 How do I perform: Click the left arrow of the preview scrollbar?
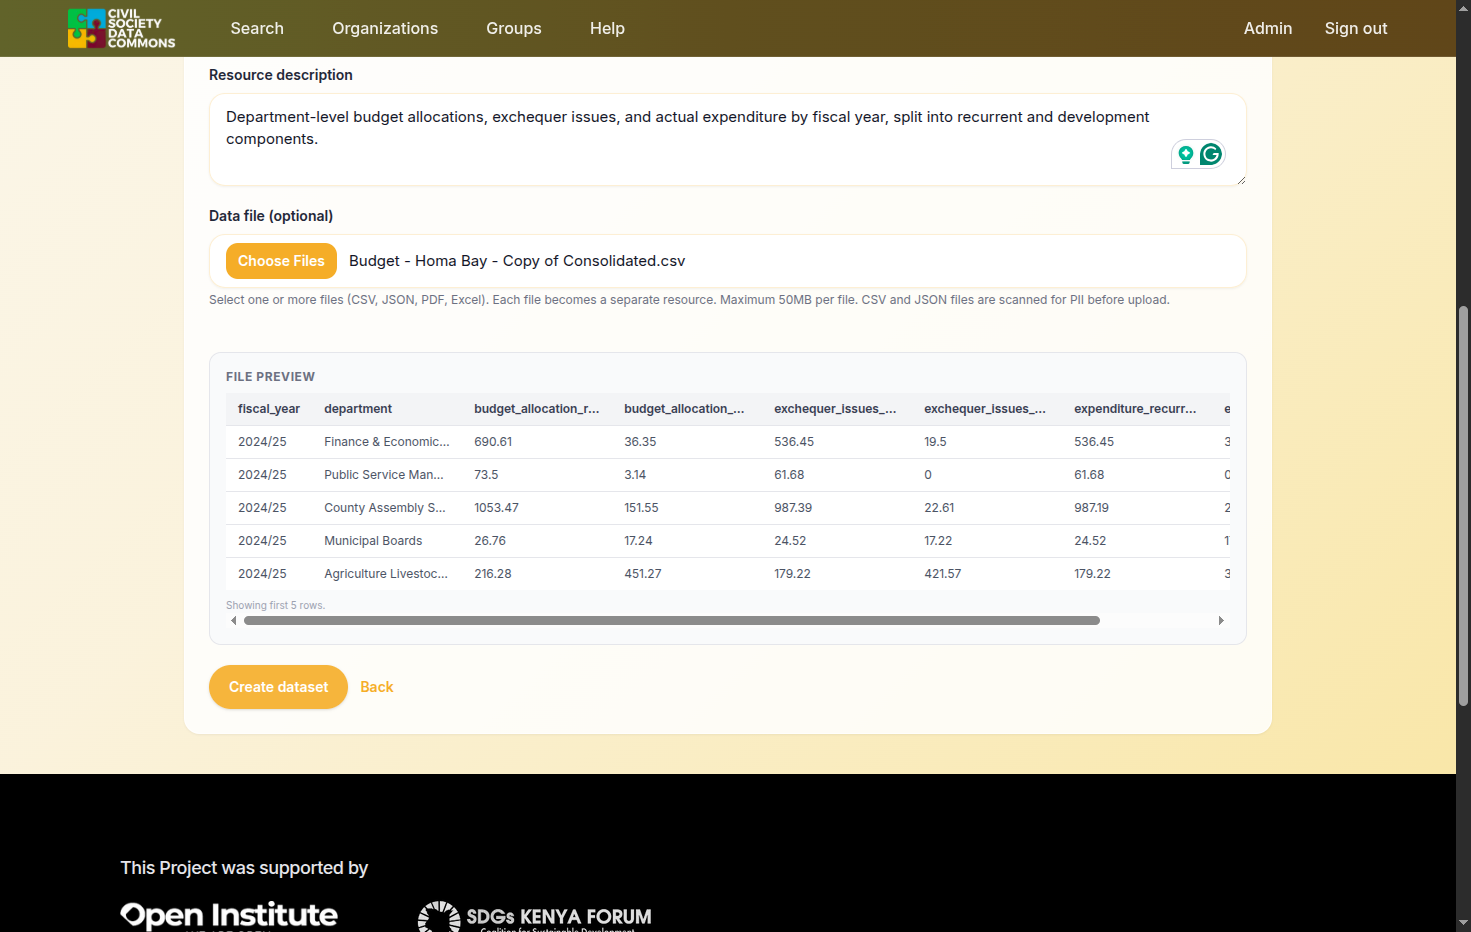point(234,621)
